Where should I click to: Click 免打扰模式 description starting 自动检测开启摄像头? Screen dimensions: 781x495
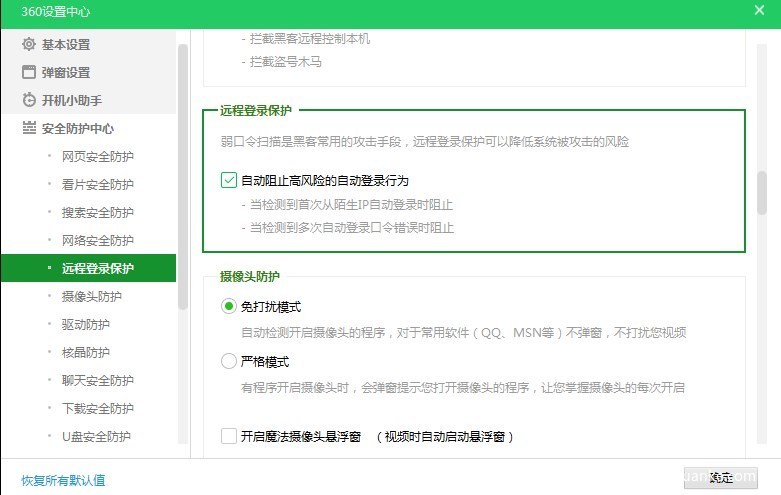[464, 332]
